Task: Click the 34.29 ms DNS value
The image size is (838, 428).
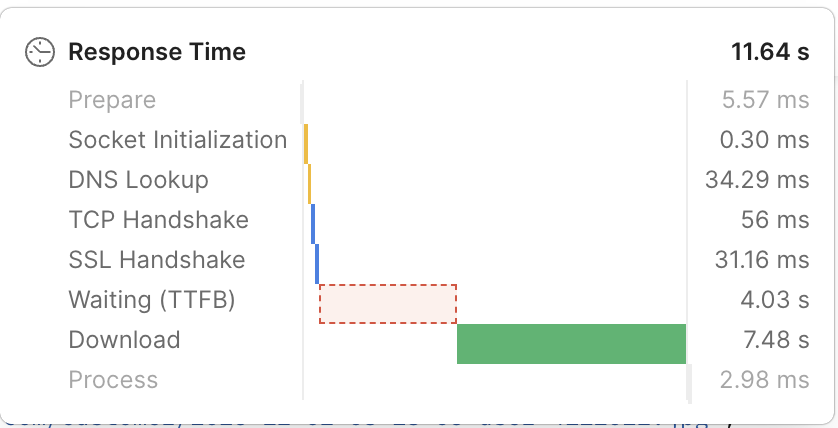Action: click(x=757, y=180)
